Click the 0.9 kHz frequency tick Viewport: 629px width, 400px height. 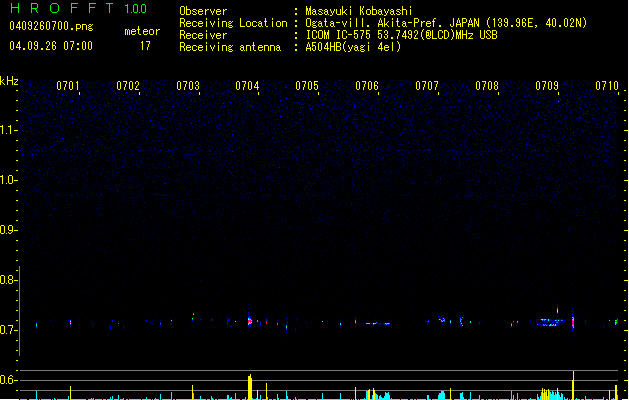coord(9,230)
